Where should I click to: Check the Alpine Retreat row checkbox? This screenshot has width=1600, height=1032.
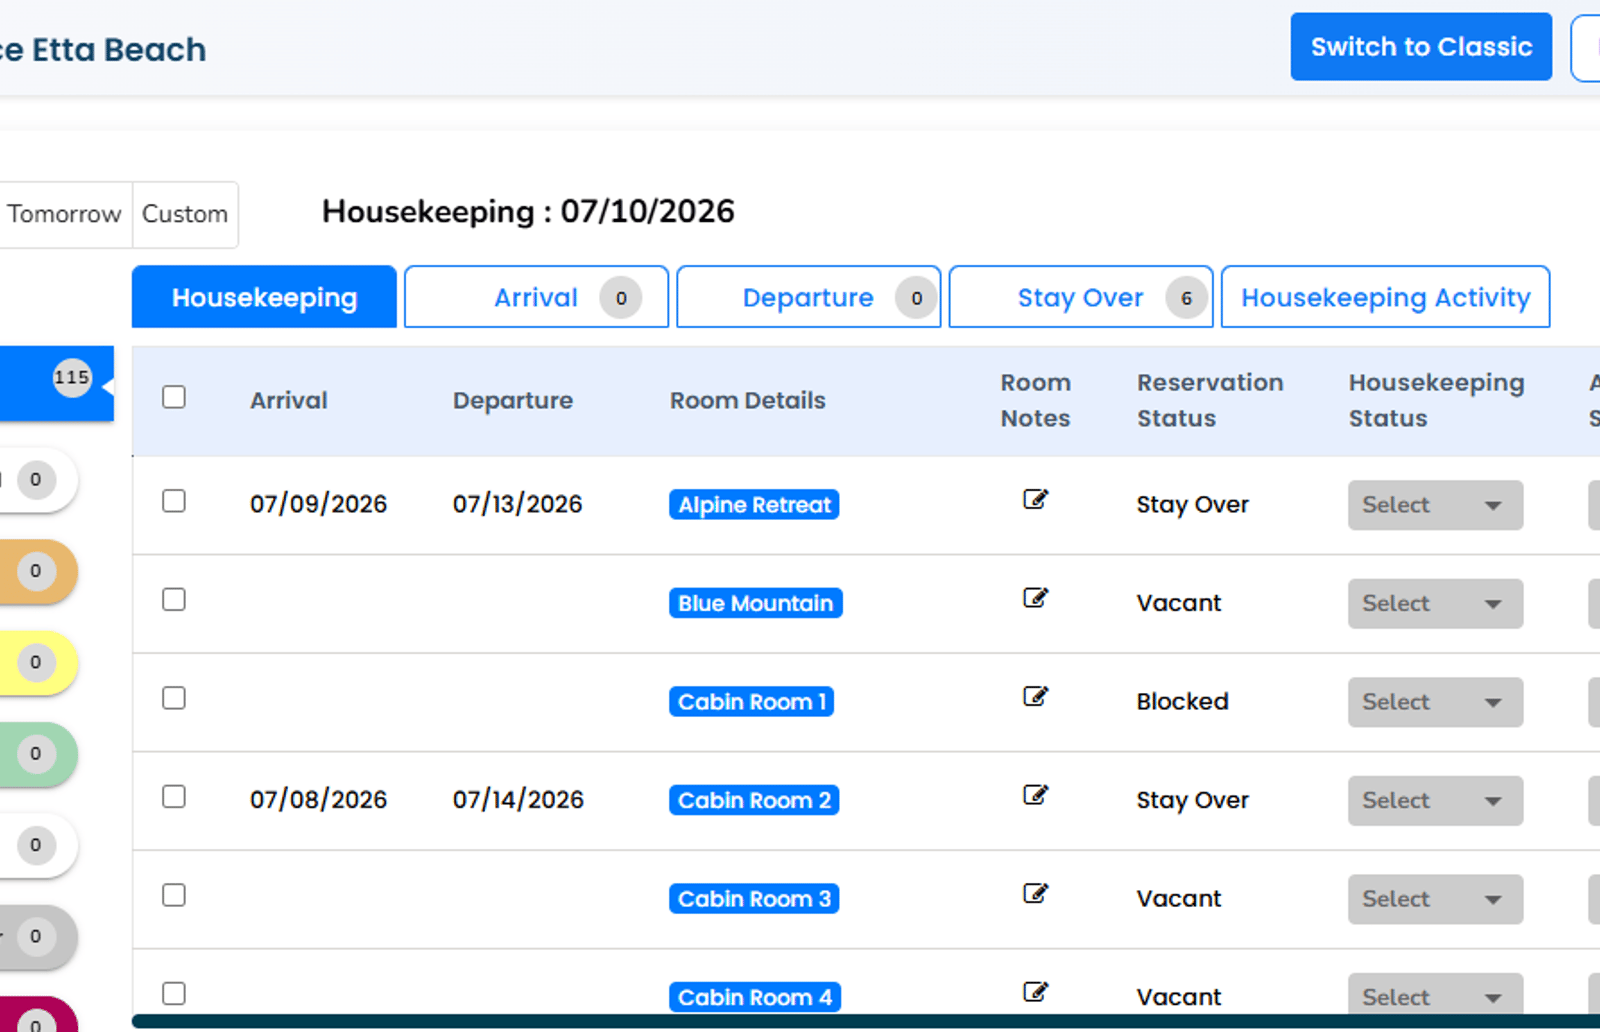pos(174,501)
